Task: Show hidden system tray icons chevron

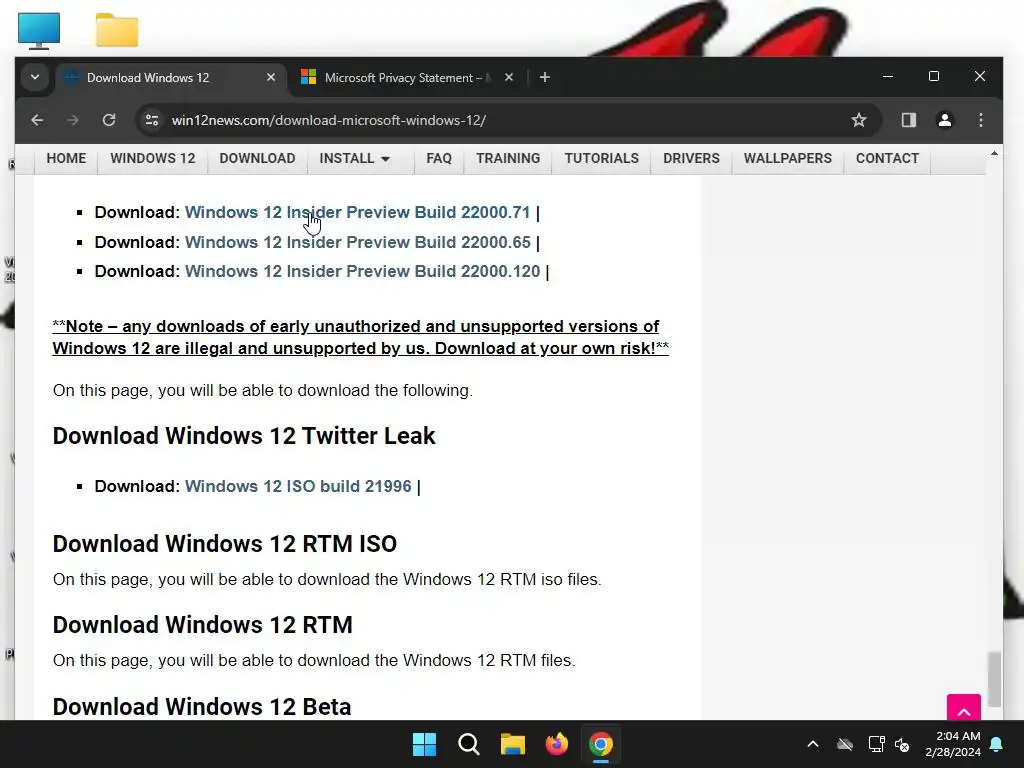Action: 812,744
